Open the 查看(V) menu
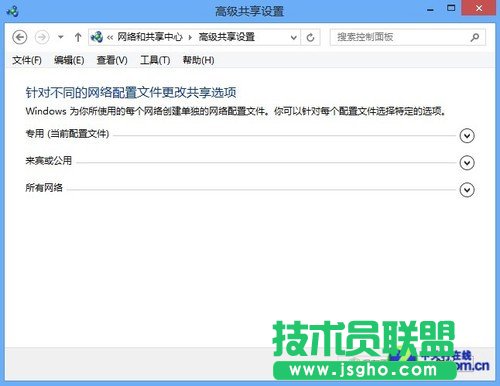 112,60
